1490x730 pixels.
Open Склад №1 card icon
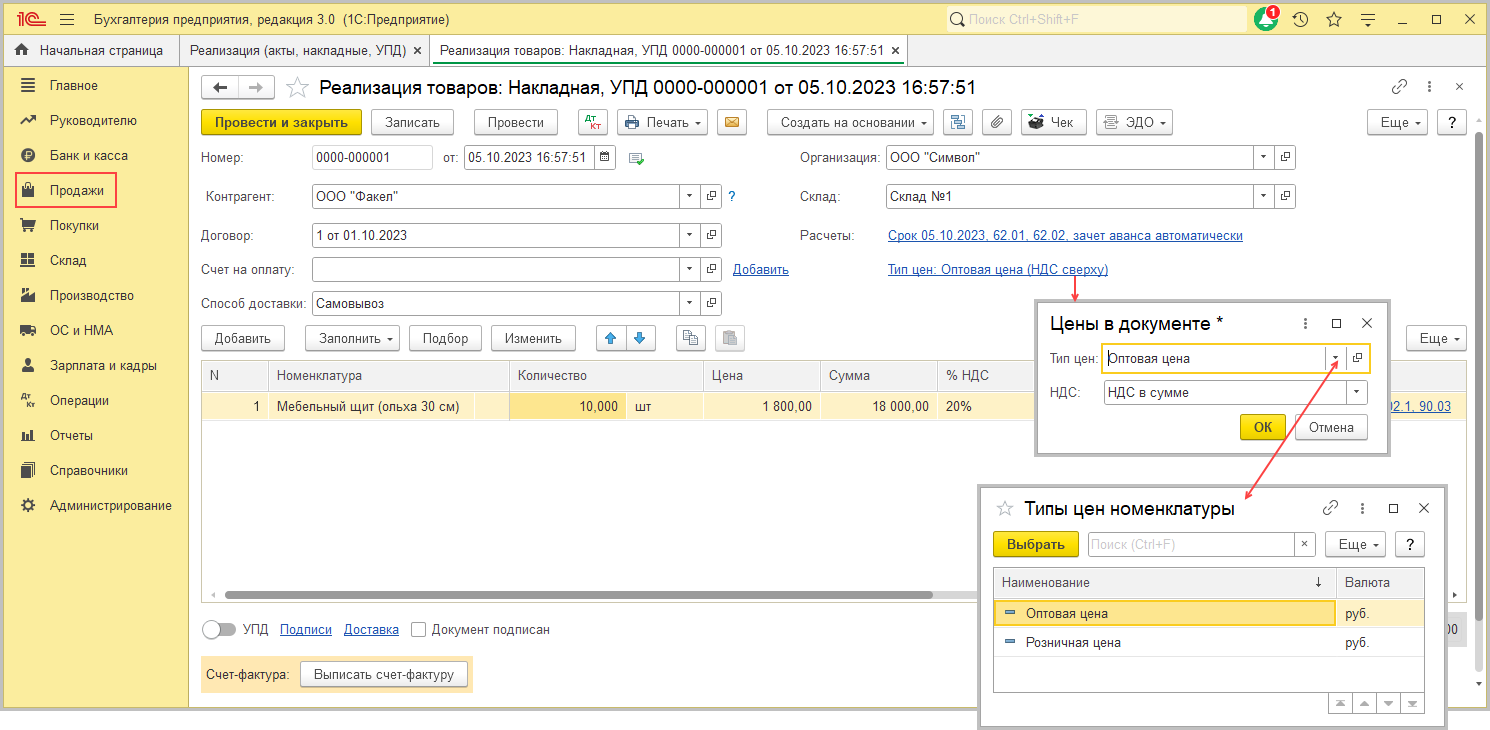point(1285,196)
